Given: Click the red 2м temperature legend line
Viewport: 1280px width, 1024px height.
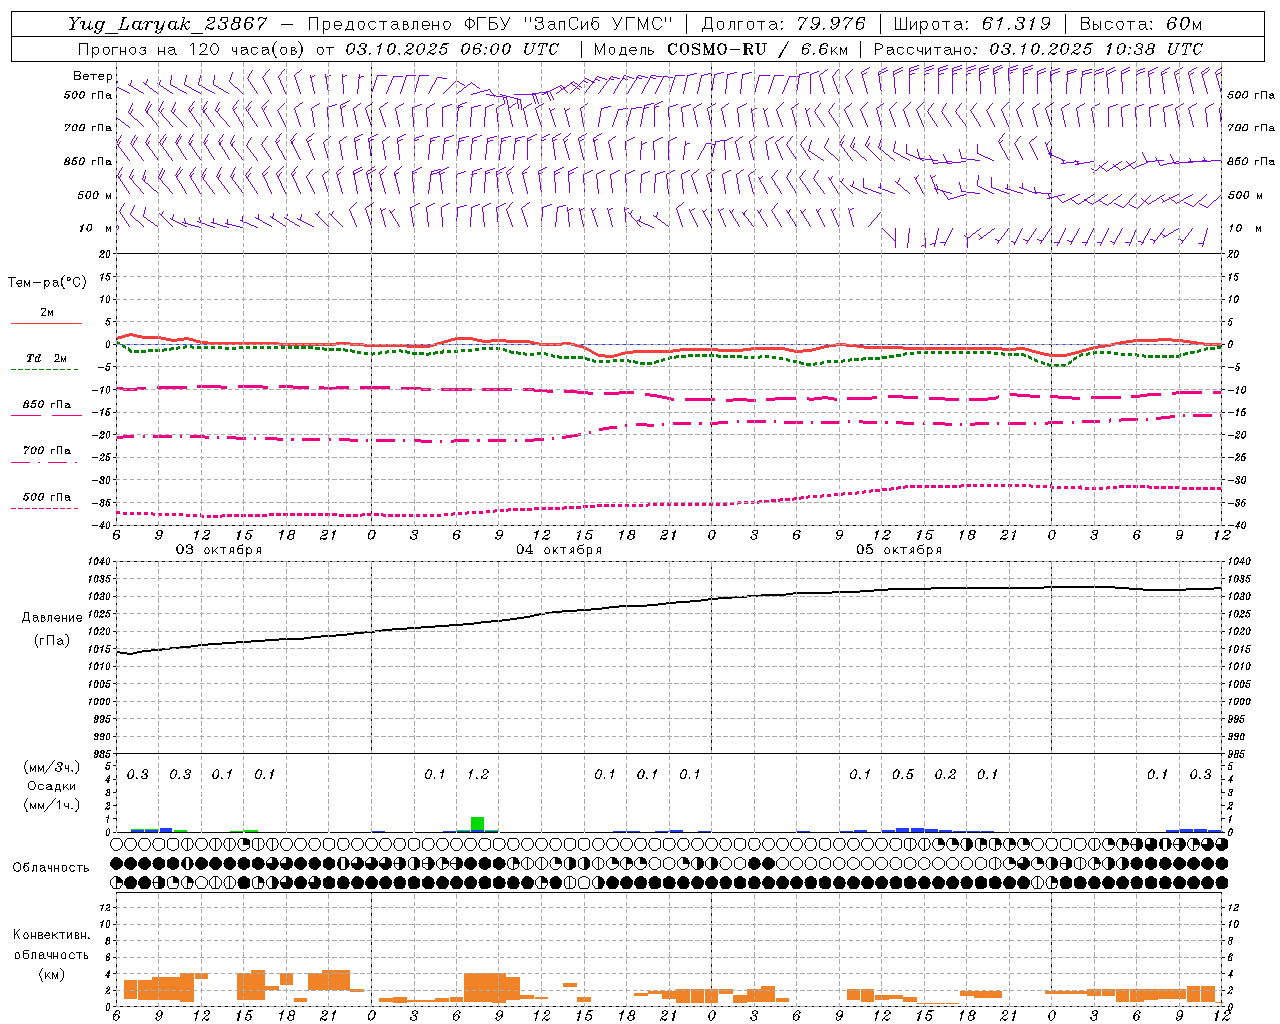Looking at the screenshot, I should click(x=46, y=323).
